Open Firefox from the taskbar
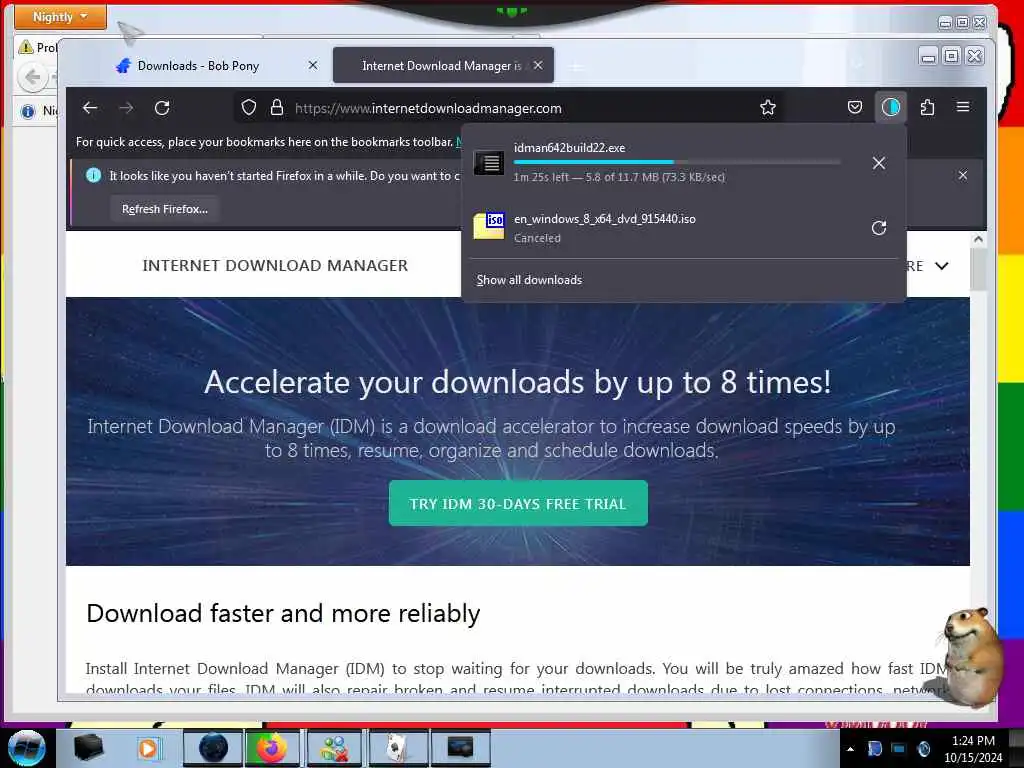1024x768 pixels. [272, 748]
